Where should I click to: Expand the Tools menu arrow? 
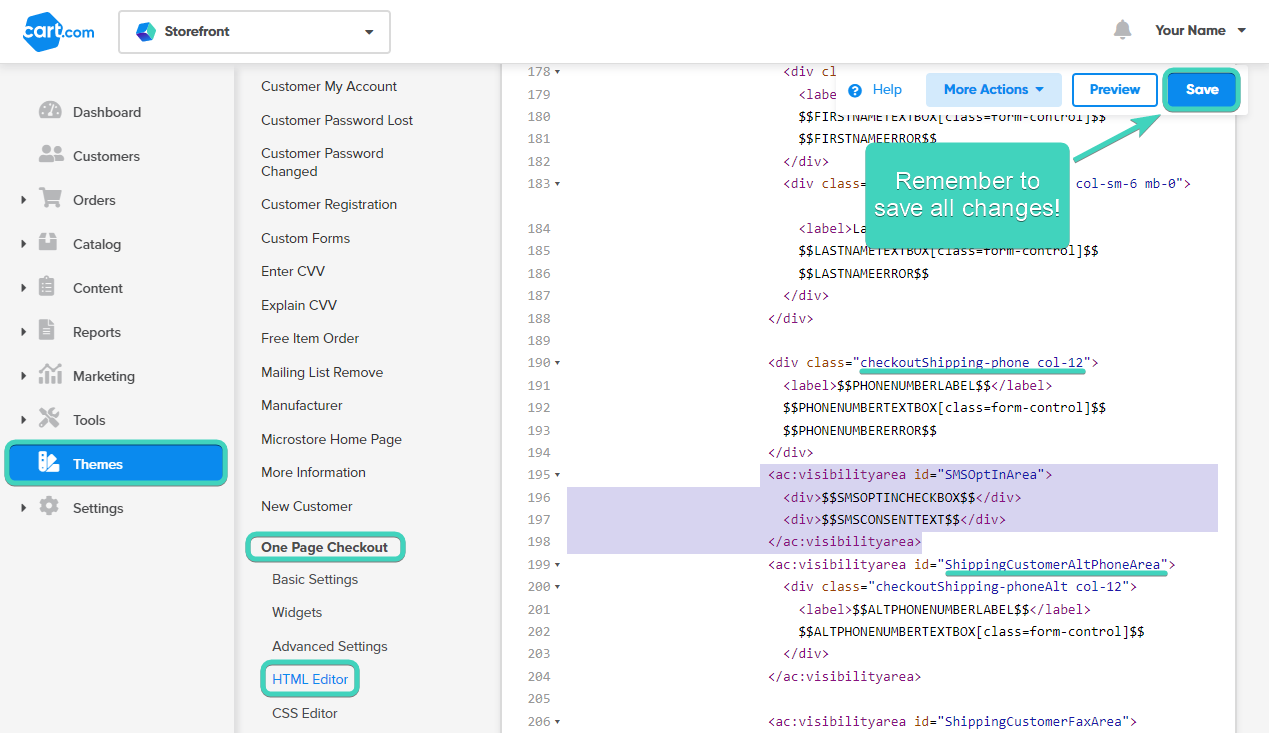23,420
